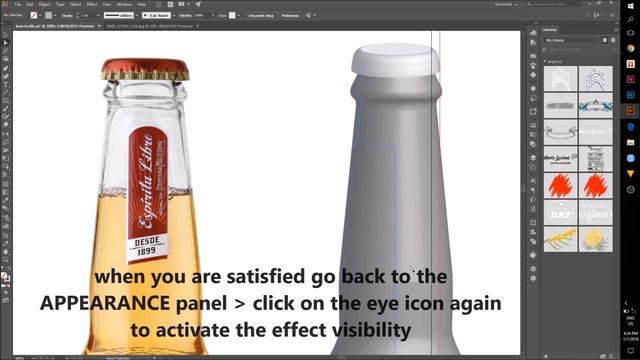Screen dimensions: 640x360
Task: Open the Window menu
Action: tap(124, 4)
